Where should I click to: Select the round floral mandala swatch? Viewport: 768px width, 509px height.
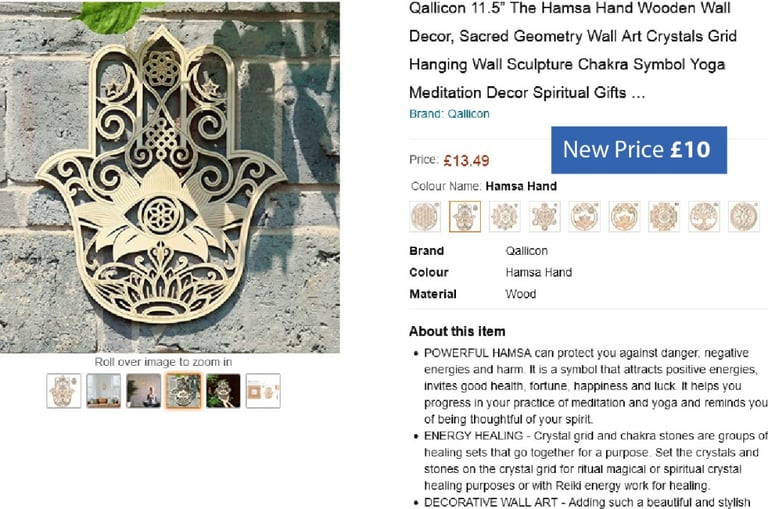tap(504, 216)
